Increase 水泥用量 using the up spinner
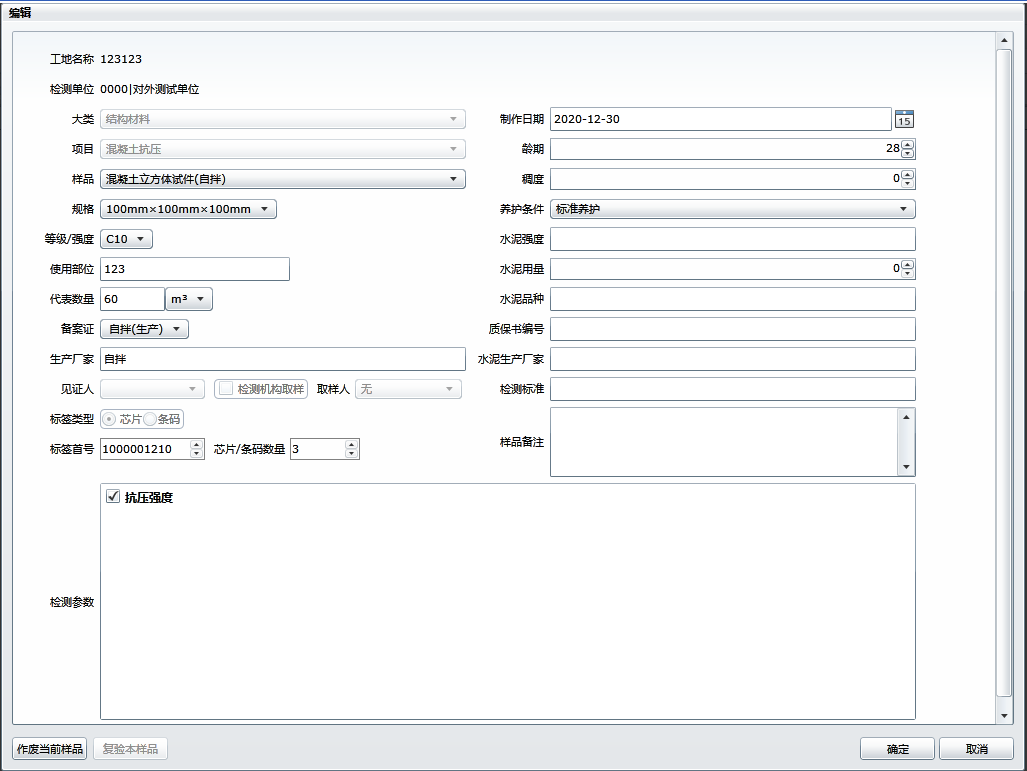 (x=907, y=265)
